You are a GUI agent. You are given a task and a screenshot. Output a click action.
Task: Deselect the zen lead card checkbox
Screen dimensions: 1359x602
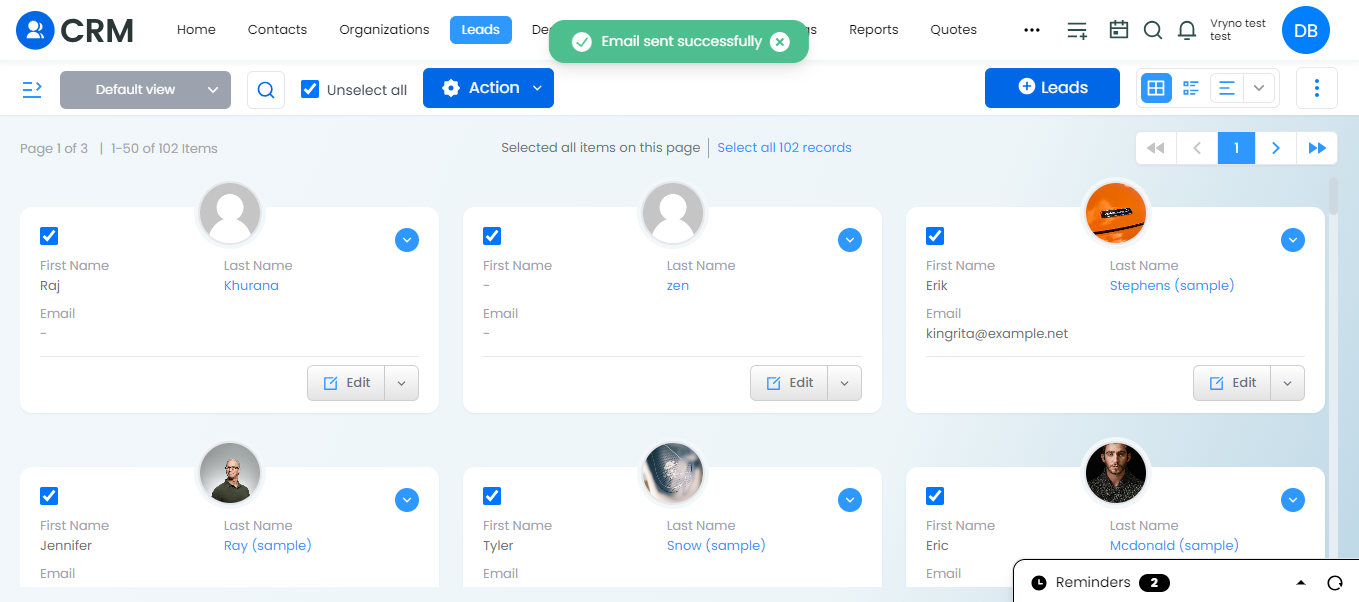(x=492, y=236)
